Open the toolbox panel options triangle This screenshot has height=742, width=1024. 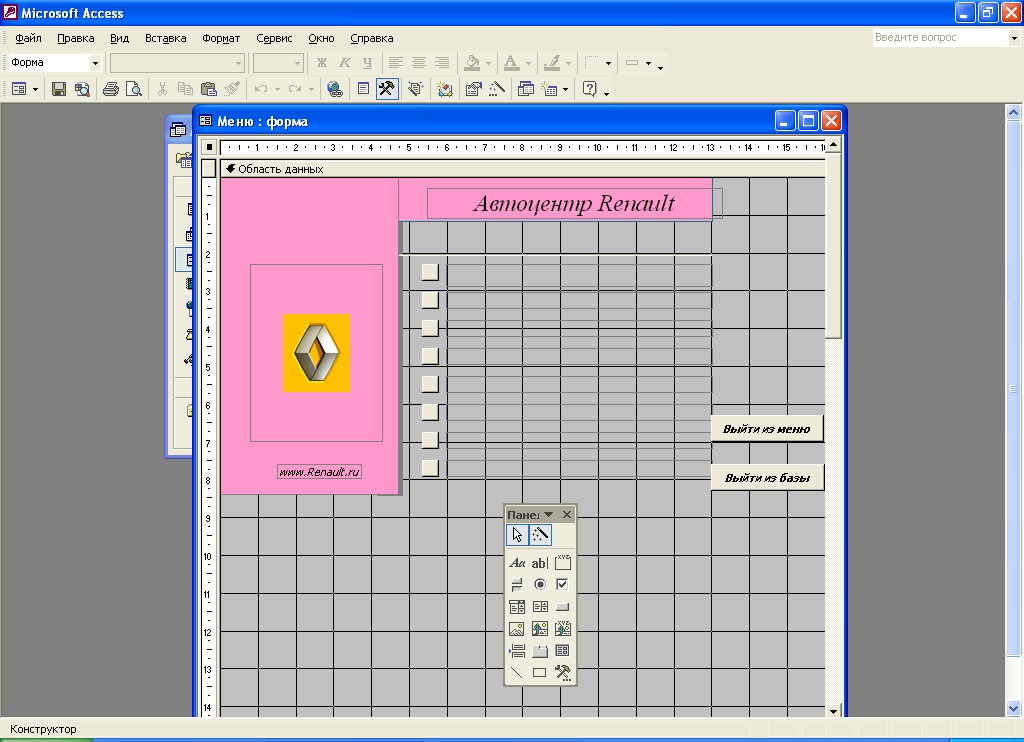[549, 515]
